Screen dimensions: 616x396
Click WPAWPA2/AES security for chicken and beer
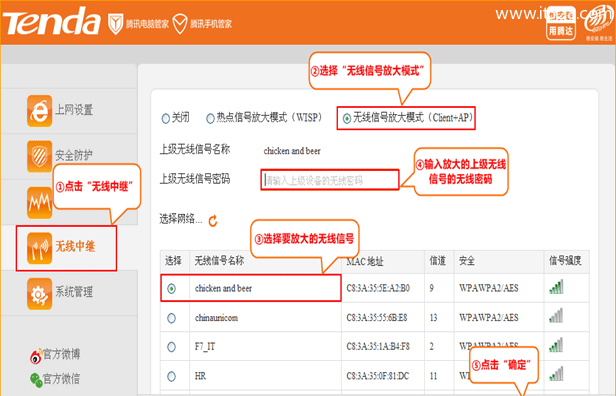489,288
